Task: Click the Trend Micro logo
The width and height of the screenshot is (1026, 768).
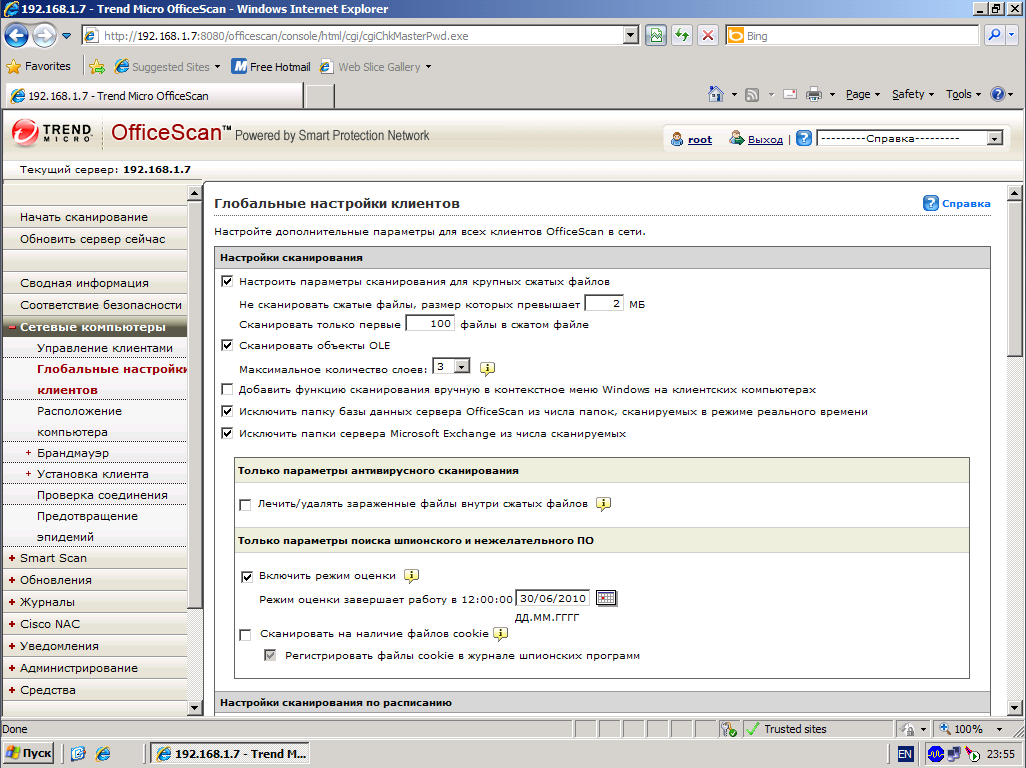Action: 51,133
